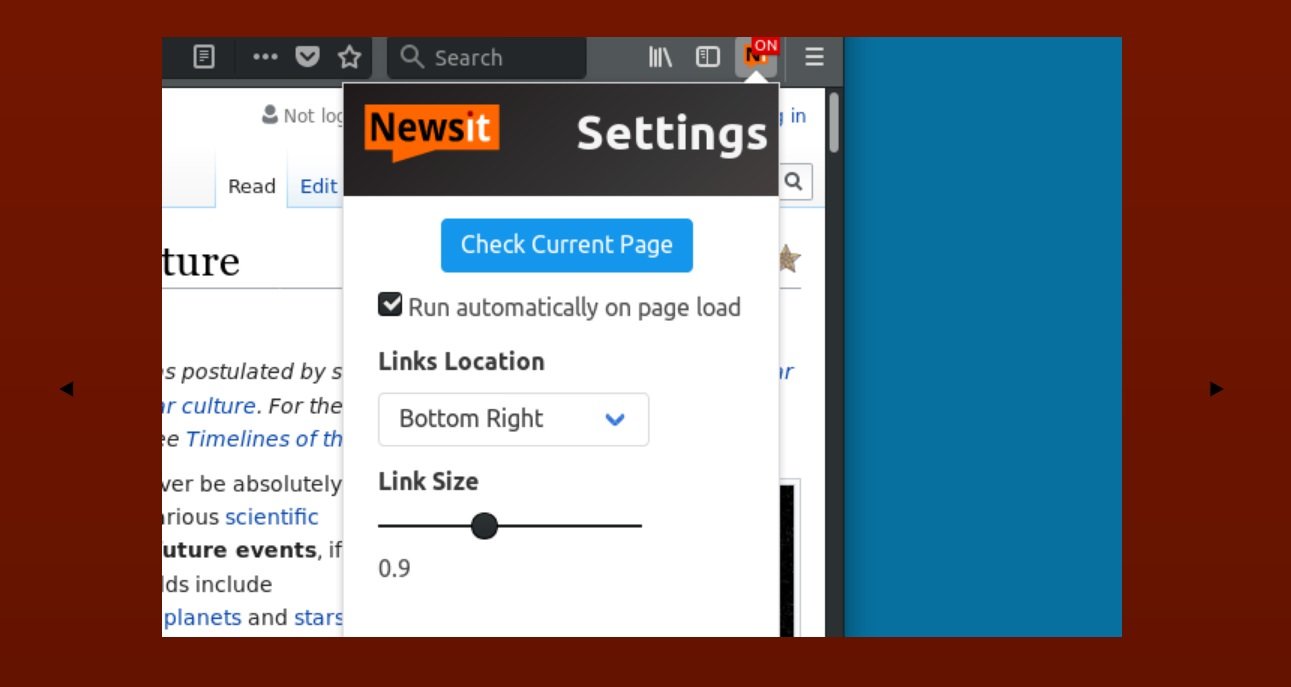
Task: Click Link Size value 0.9
Action: pyautogui.click(x=394, y=569)
